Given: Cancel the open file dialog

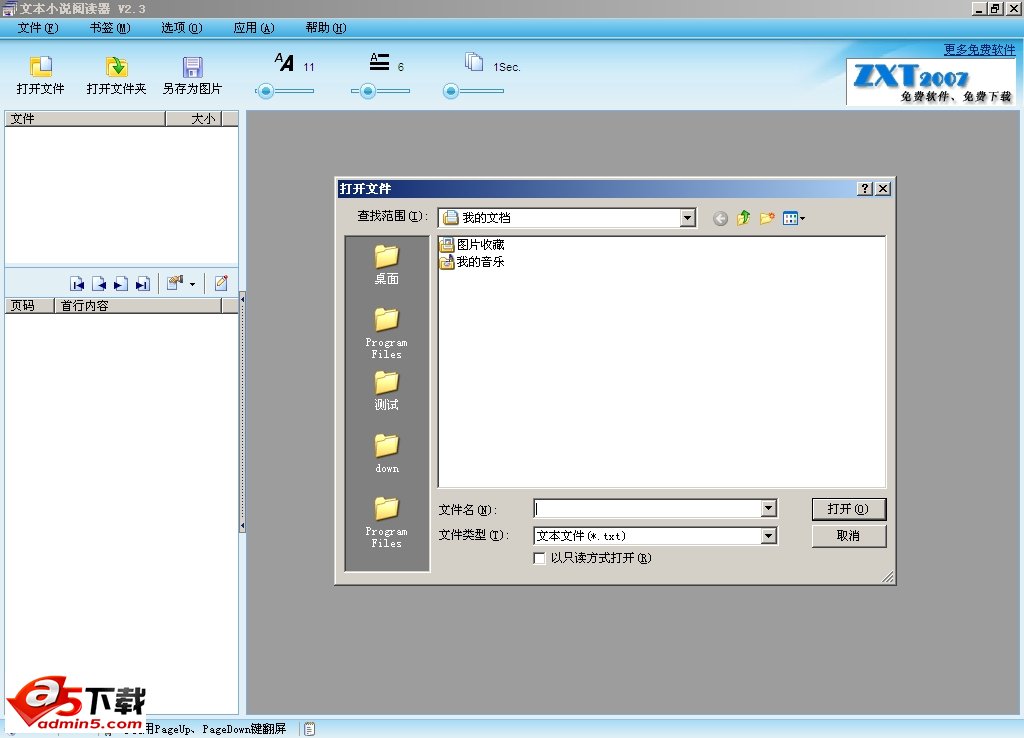Looking at the screenshot, I should pos(849,536).
